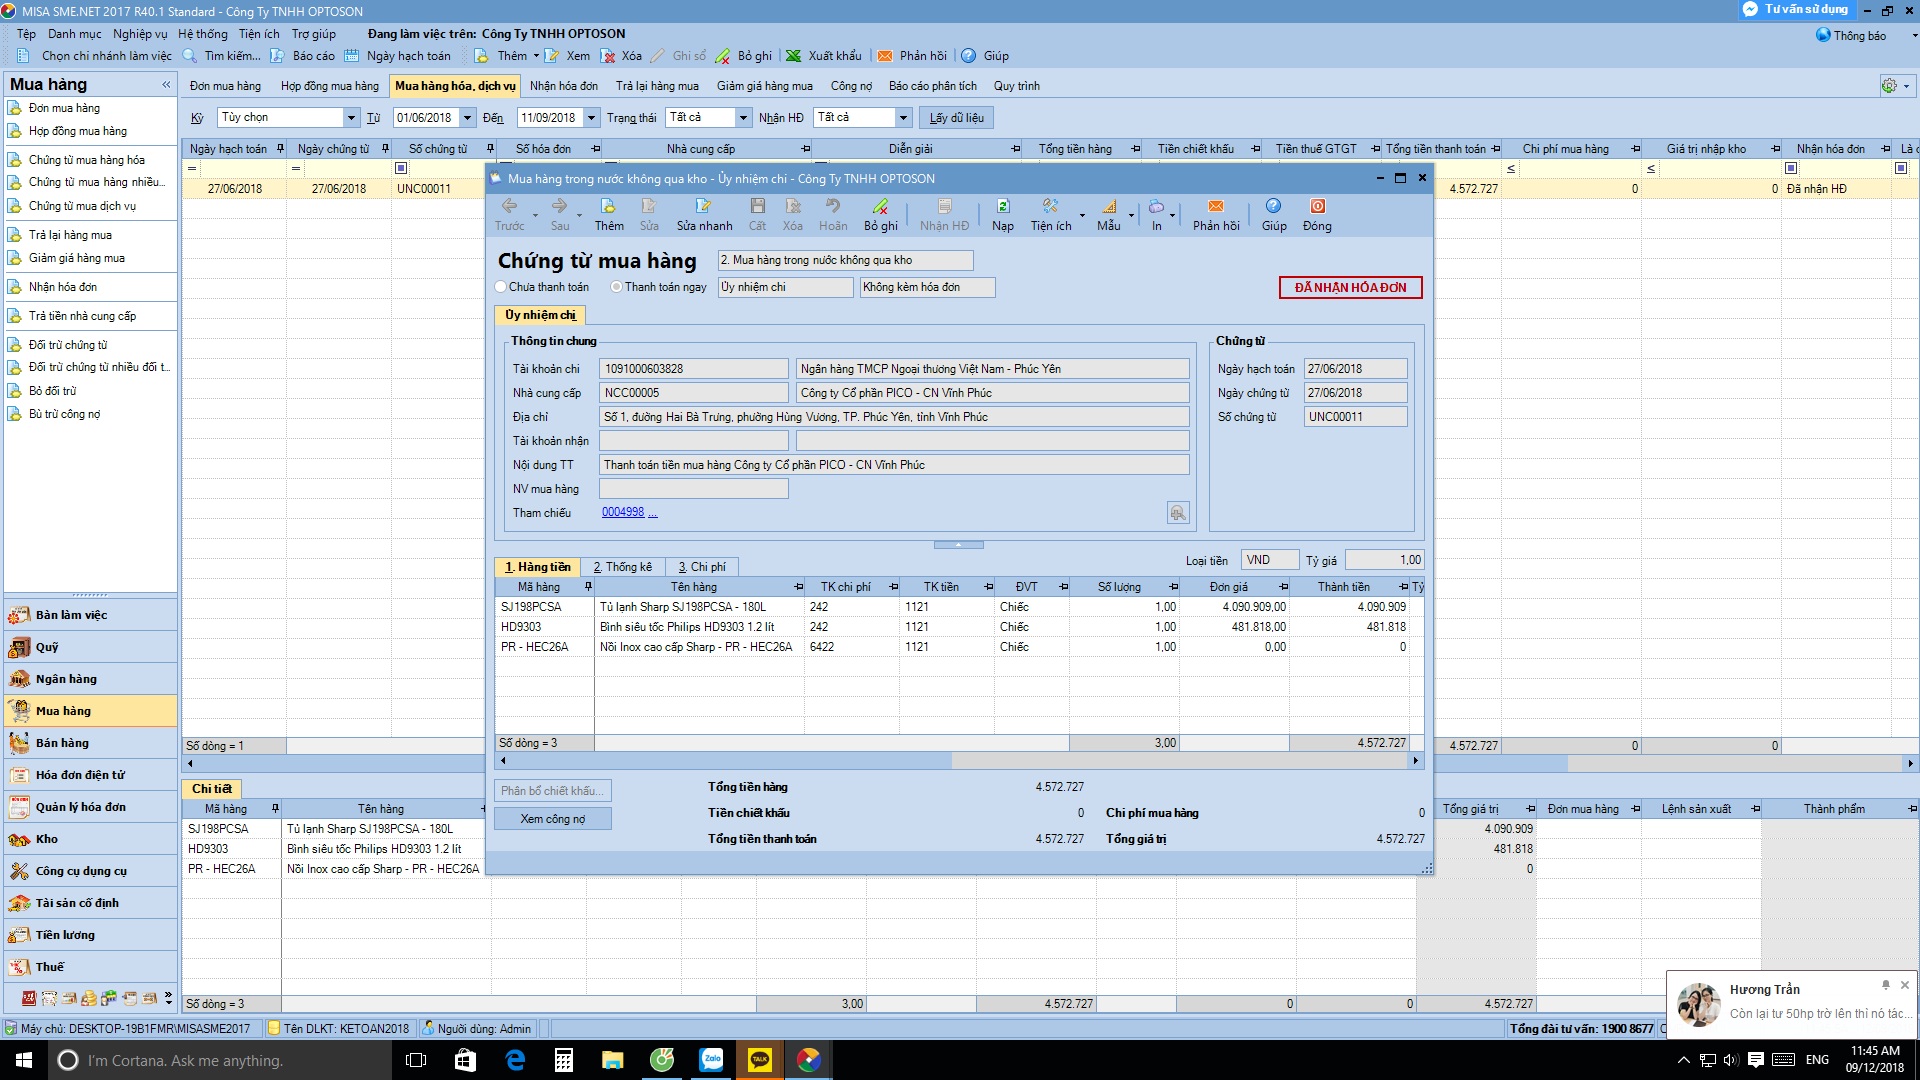Image resolution: width=1920 pixels, height=1080 pixels.
Task: Click the Cortana search box
Action: [x=221, y=1060]
